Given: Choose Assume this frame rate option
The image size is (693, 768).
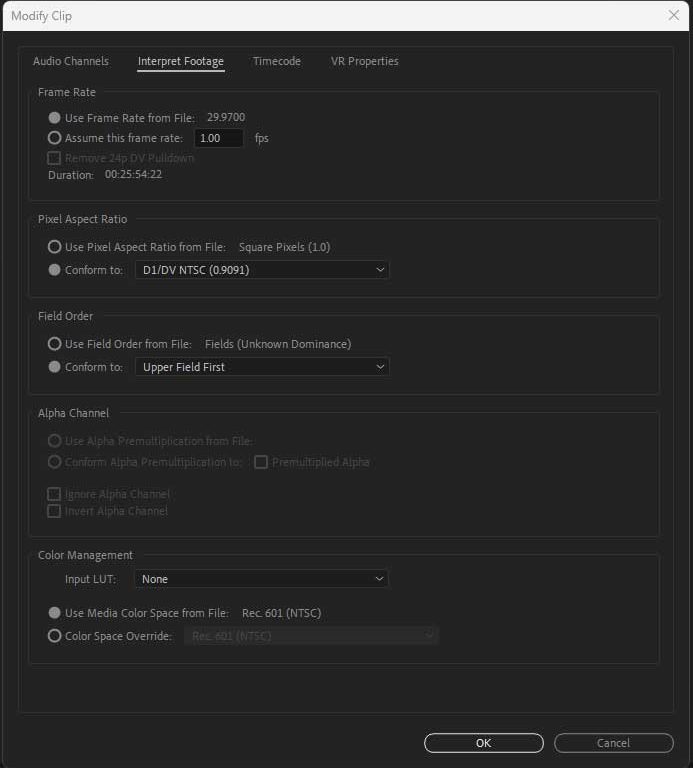Looking at the screenshot, I should 55,138.
